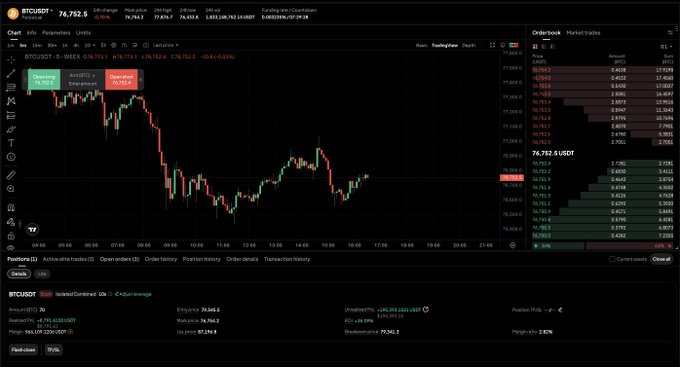Switch to the Chart tab
This screenshot has width=680, height=367.
pos(14,33)
